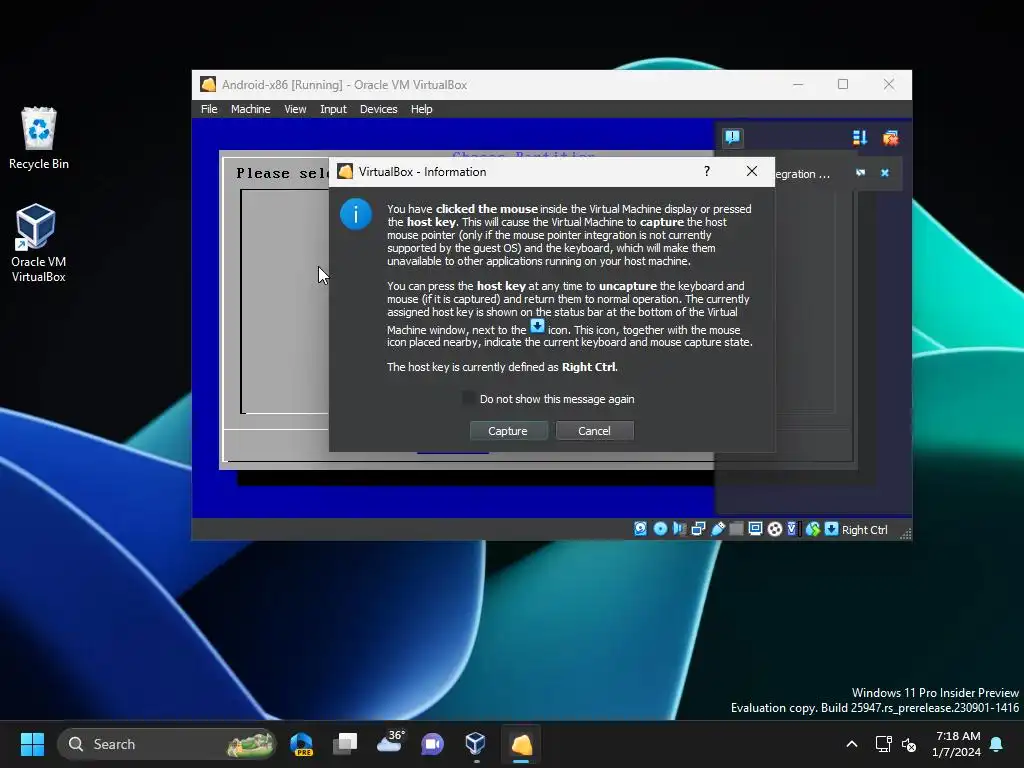This screenshot has height=768, width=1024.
Task: Click the network adapters status bar icon
Action: click(698, 529)
